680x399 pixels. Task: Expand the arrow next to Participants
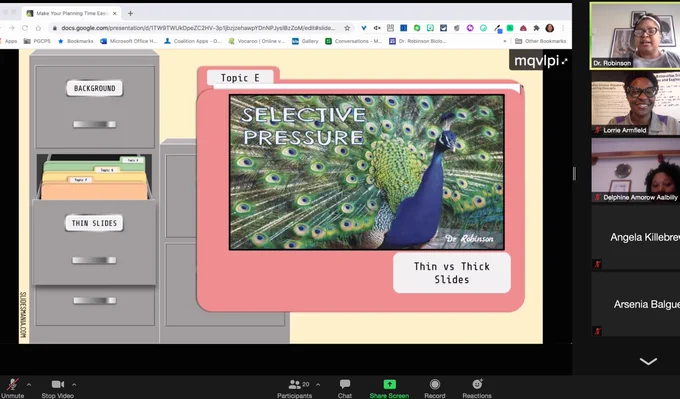(318, 384)
